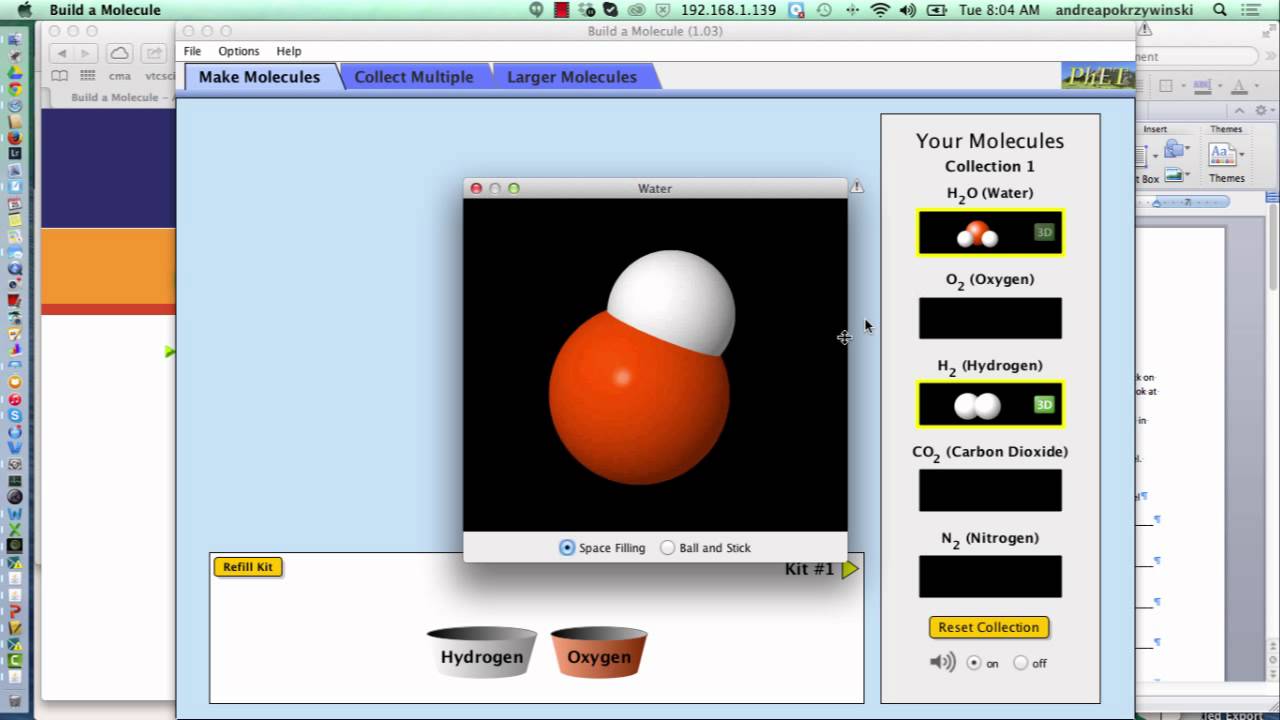Click the Share button in Safari toolbar

click(154, 53)
